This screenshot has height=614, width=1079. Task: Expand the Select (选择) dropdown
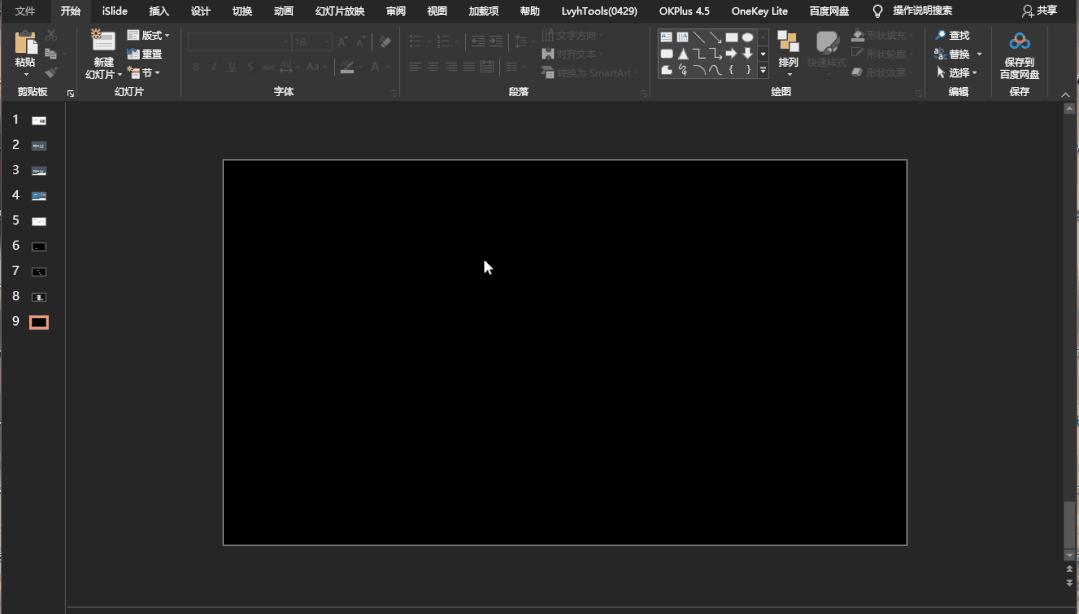[x=957, y=73]
